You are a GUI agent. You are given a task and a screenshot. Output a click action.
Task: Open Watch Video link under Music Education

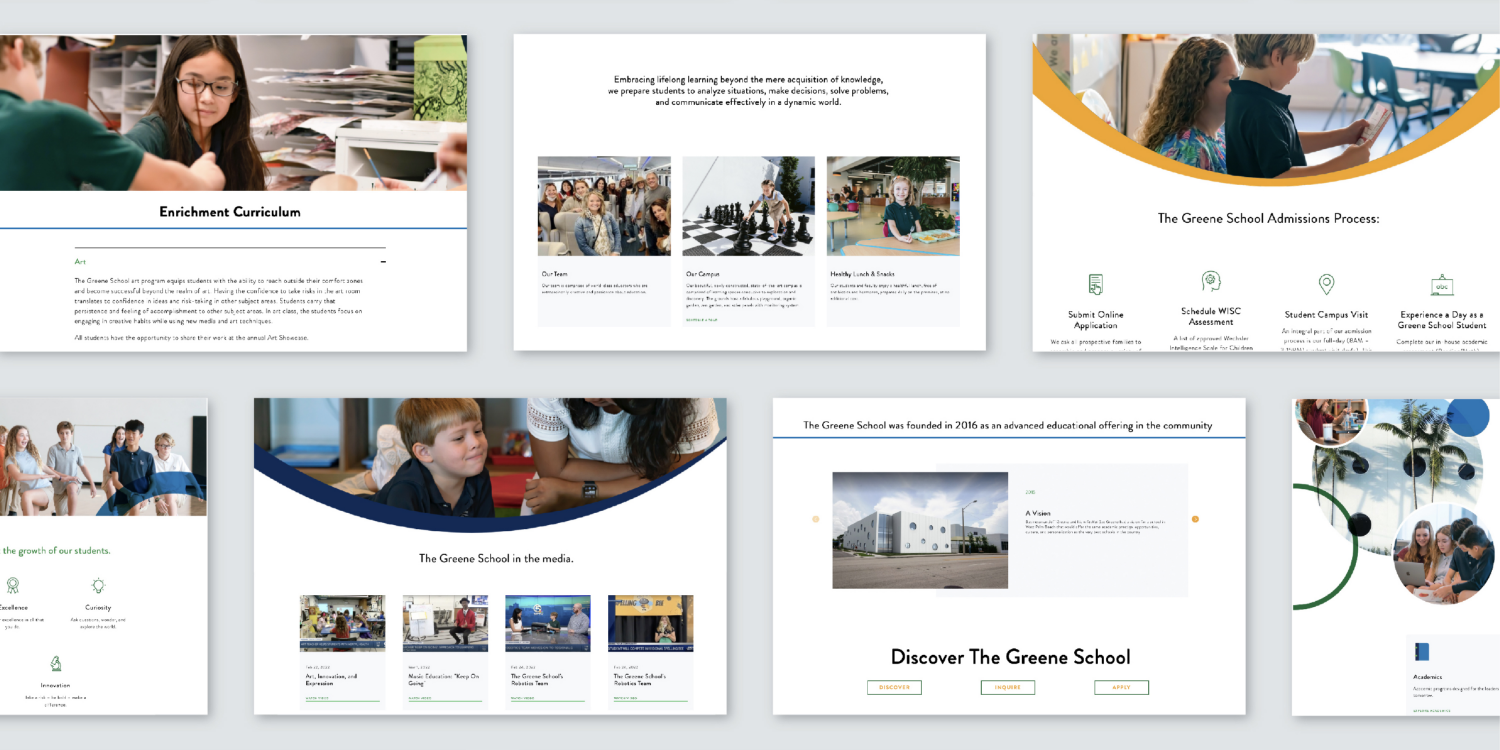click(x=420, y=698)
